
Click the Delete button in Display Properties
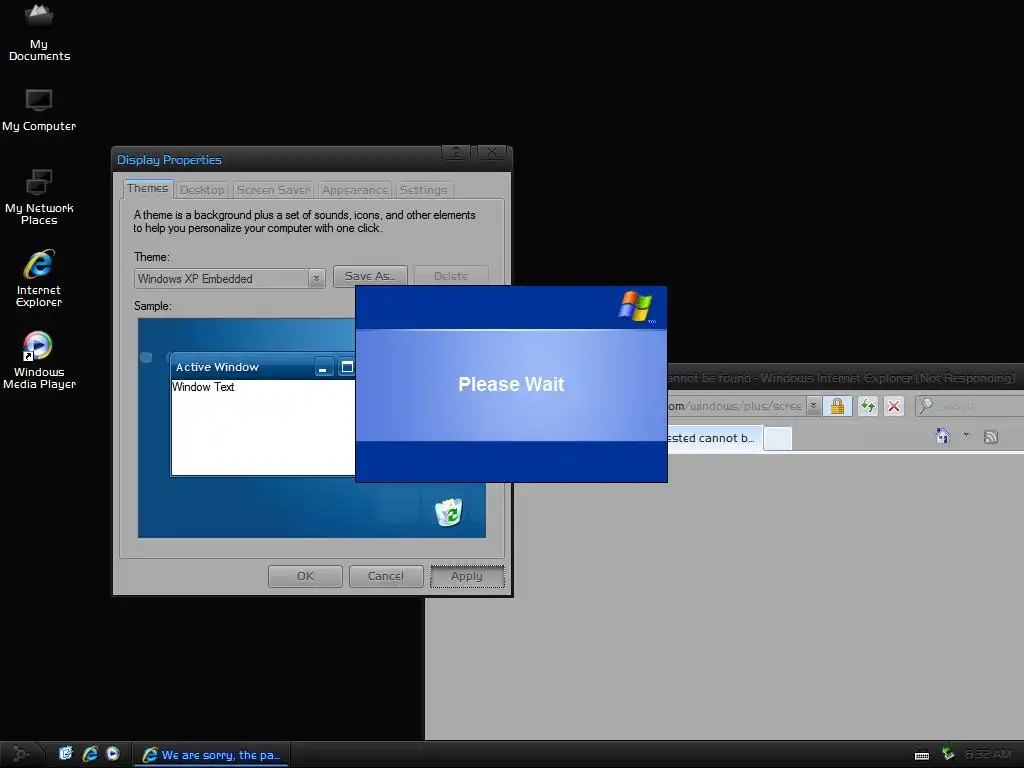tap(451, 276)
